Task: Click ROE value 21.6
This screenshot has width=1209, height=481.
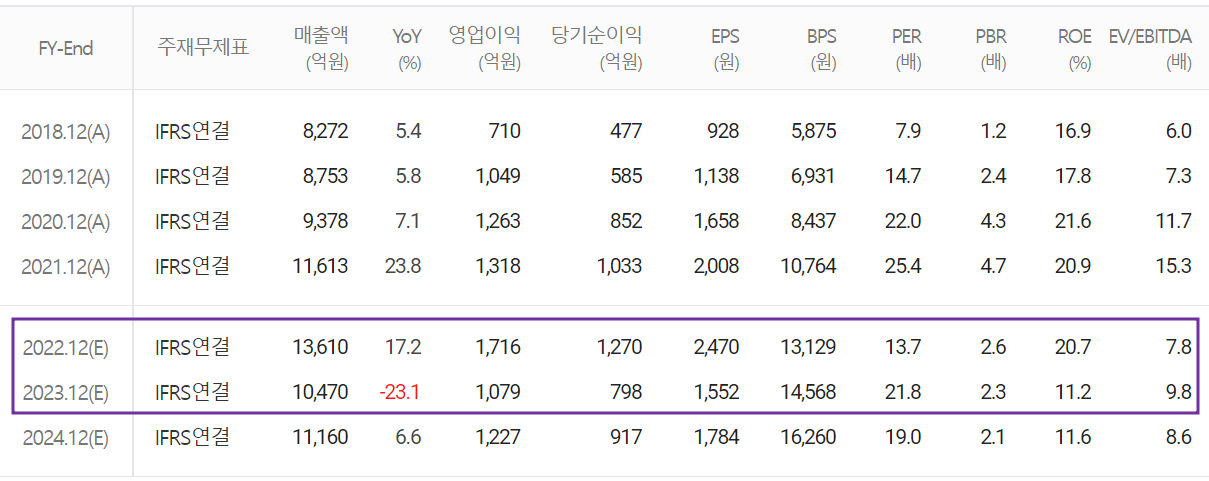Action: coord(1073,221)
